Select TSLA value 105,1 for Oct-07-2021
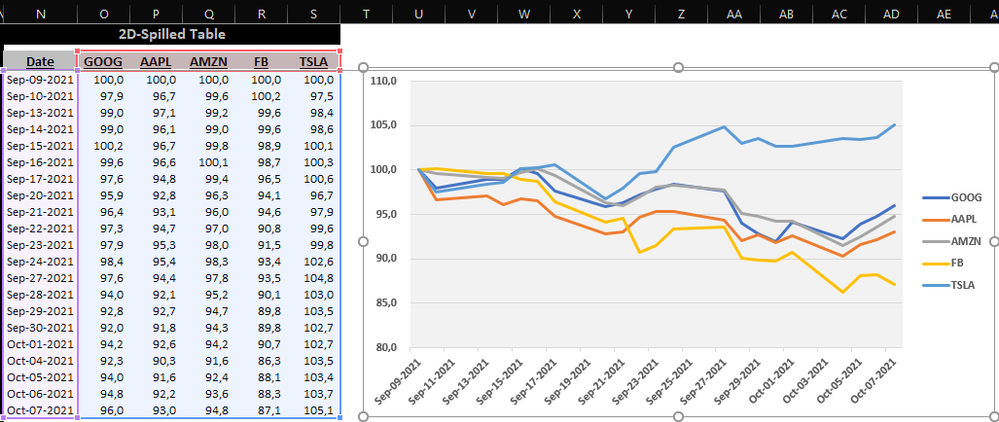999x422 pixels. coord(313,411)
